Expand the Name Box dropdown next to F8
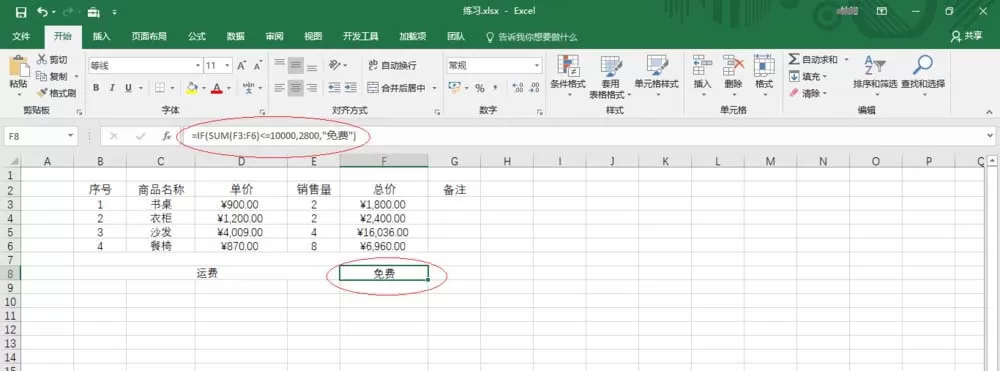This screenshot has width=1000, height=371. pyautogui.click(x=70, y=136)
